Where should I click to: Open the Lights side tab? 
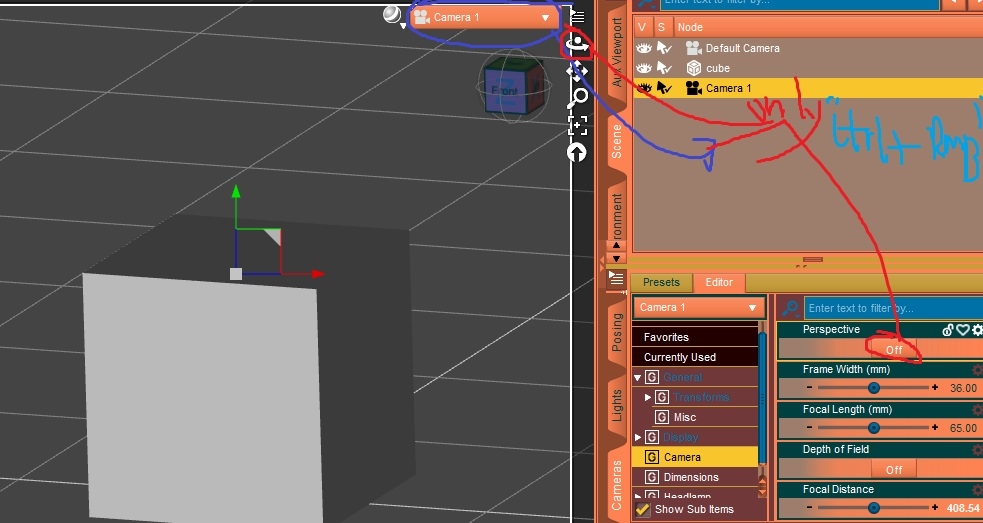point(617,406)
